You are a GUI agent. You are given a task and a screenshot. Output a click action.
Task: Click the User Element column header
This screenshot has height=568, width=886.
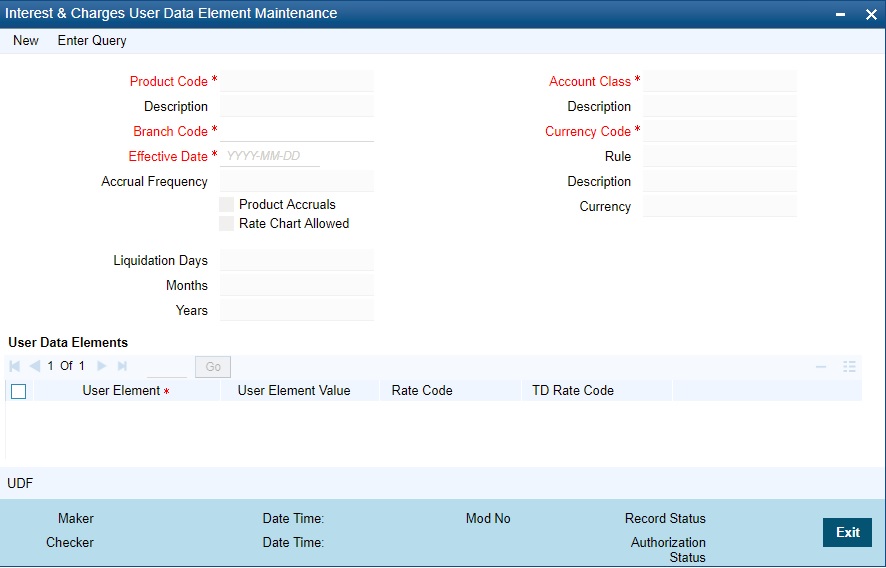[x=125, y=391]
